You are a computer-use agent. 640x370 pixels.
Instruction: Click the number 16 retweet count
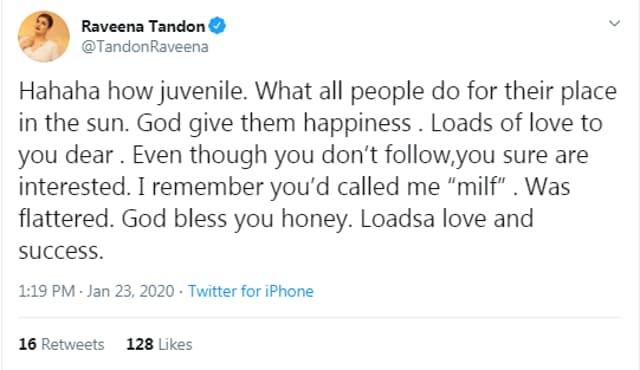click(x=27, y=344)
